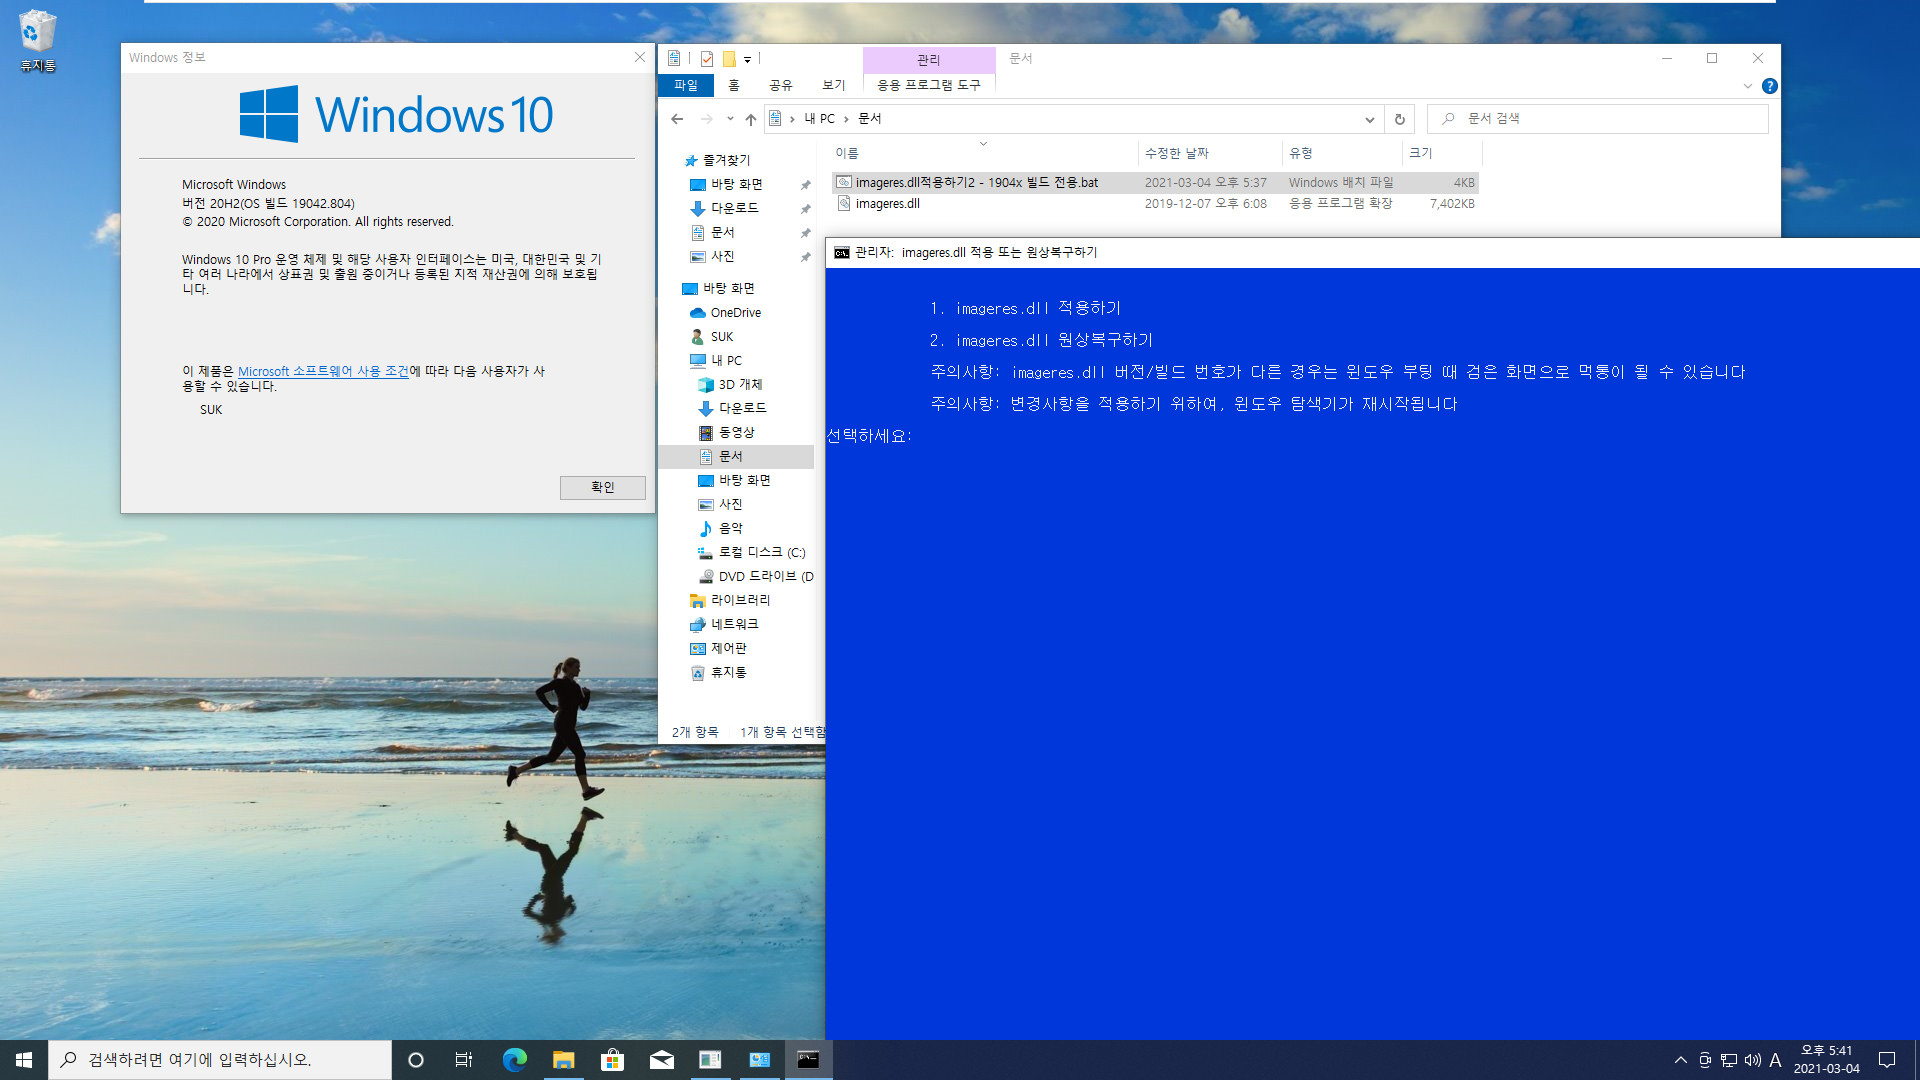1920x1080 pixels.
Task: Switch to the 공유 ribbon tab
Action: click(x=781, y=85)
